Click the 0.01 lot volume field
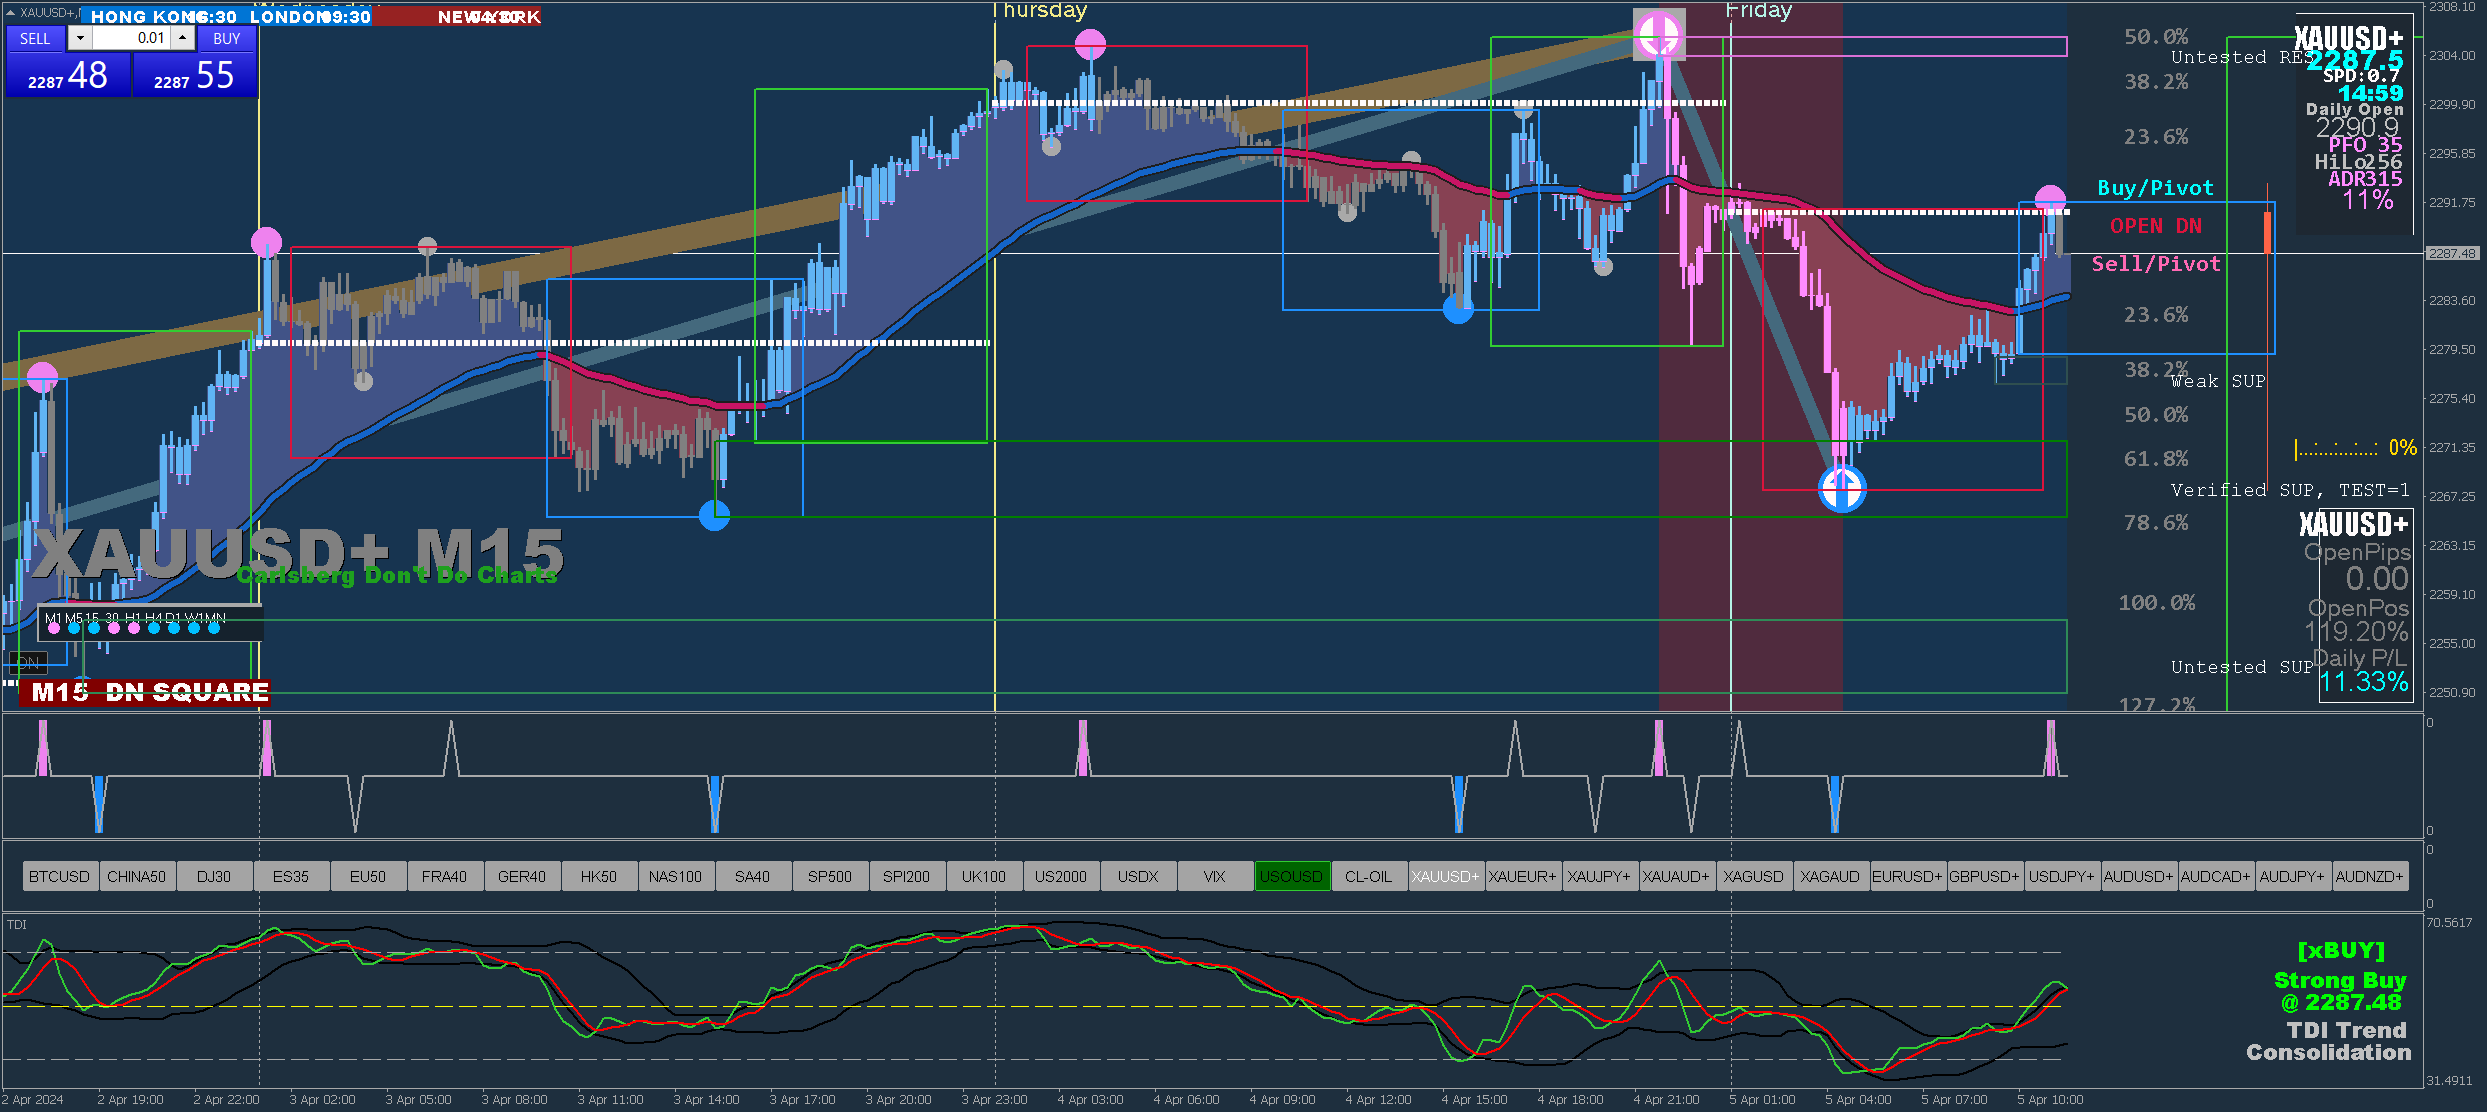The image size is (2487, 1112). coord(130,39)
